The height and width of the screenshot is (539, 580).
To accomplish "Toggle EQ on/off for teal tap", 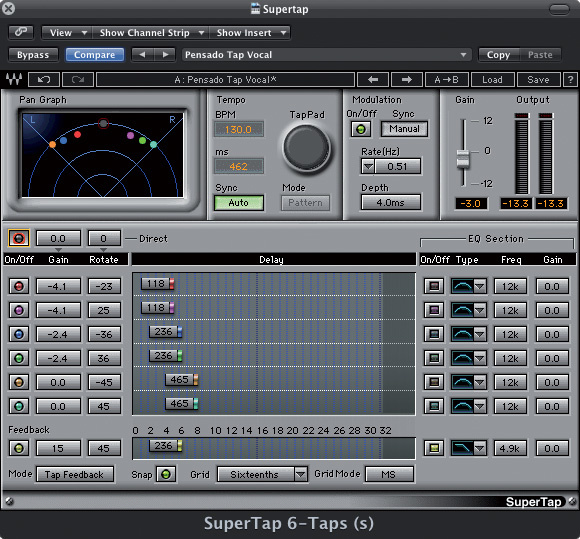I will pyautogui.click(x=434, y=406).
